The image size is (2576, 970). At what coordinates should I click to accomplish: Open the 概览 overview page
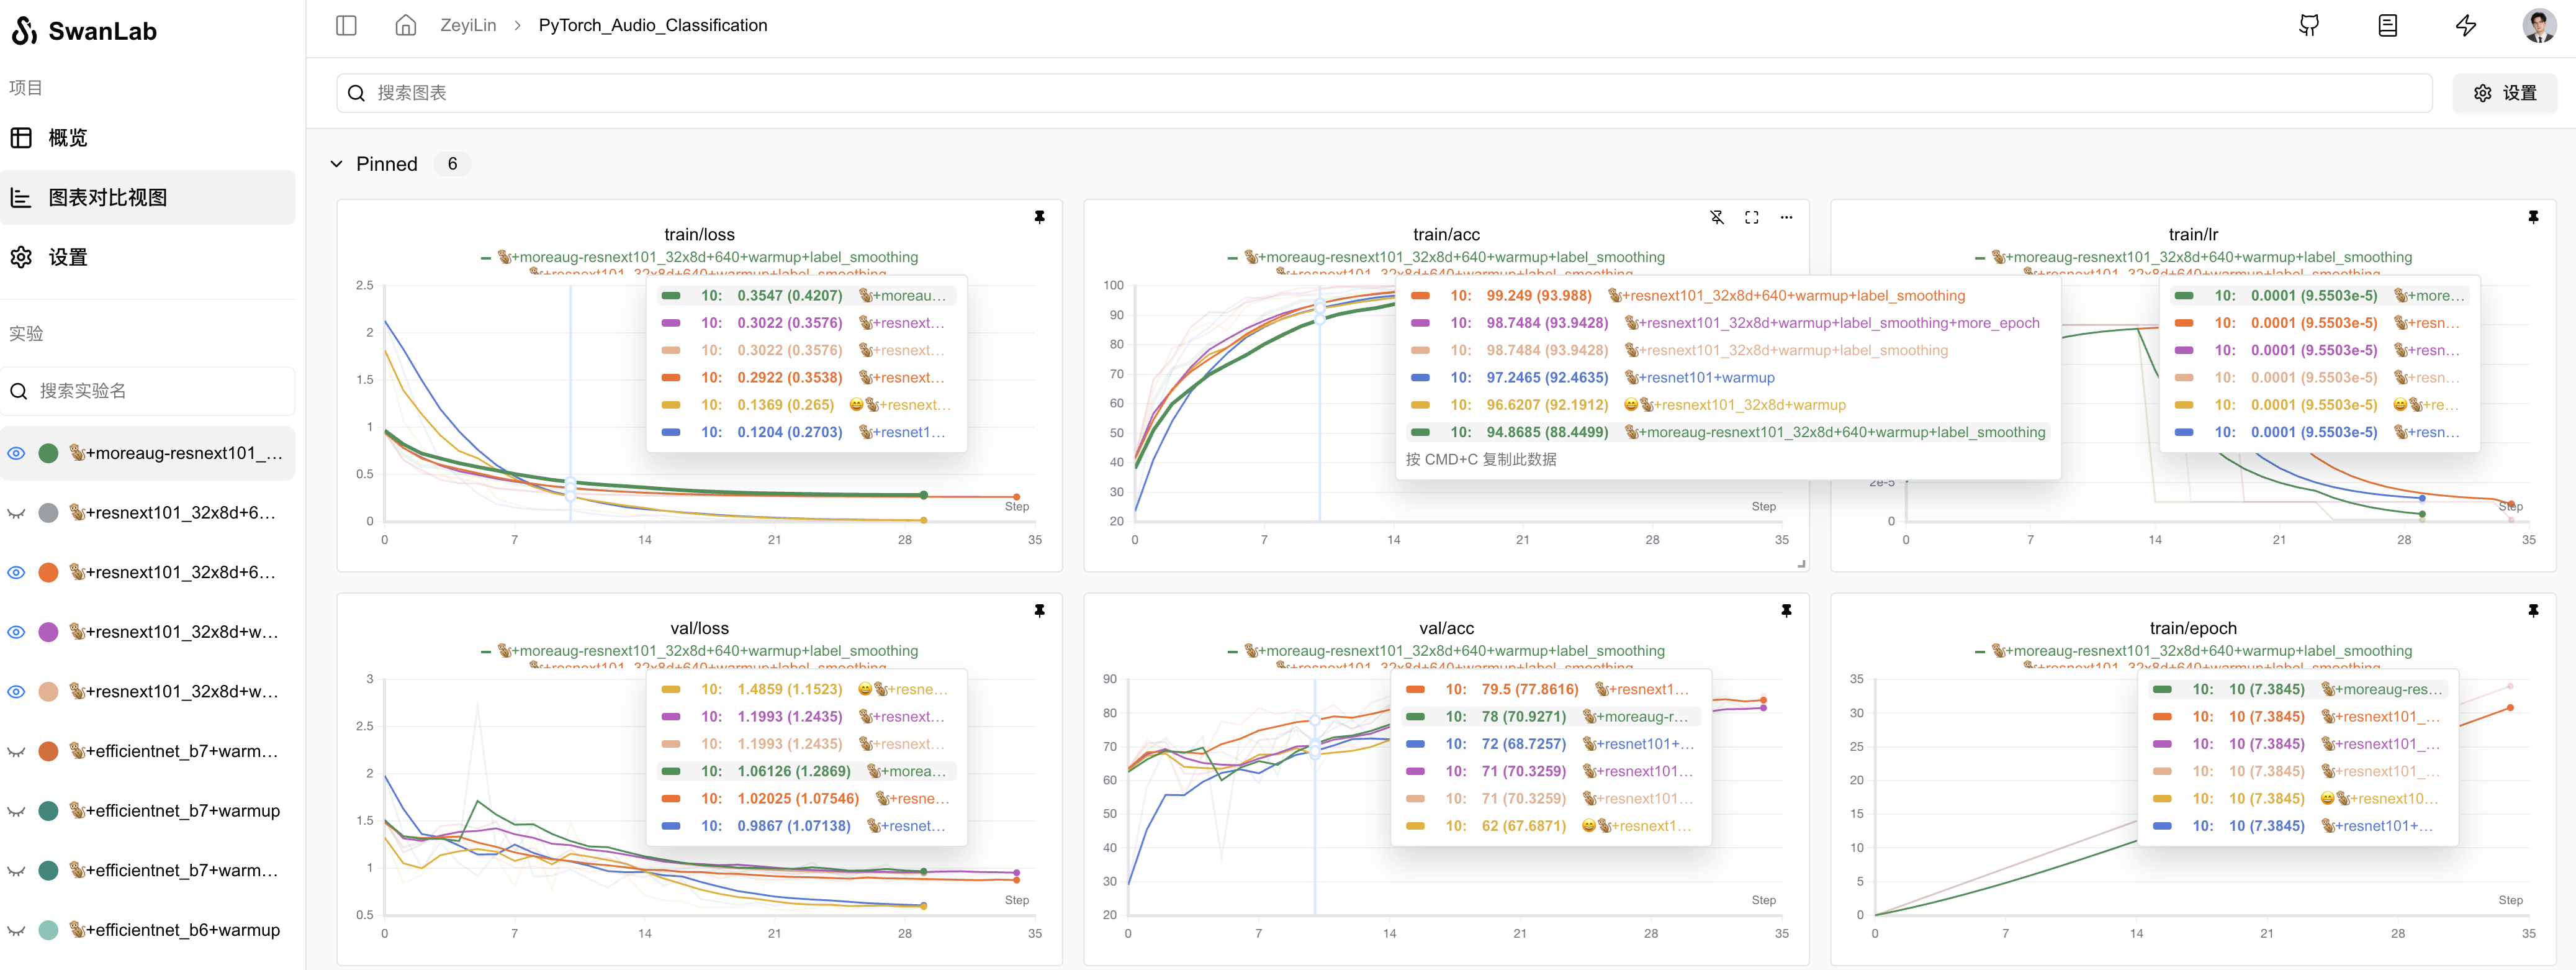point(68,138)
